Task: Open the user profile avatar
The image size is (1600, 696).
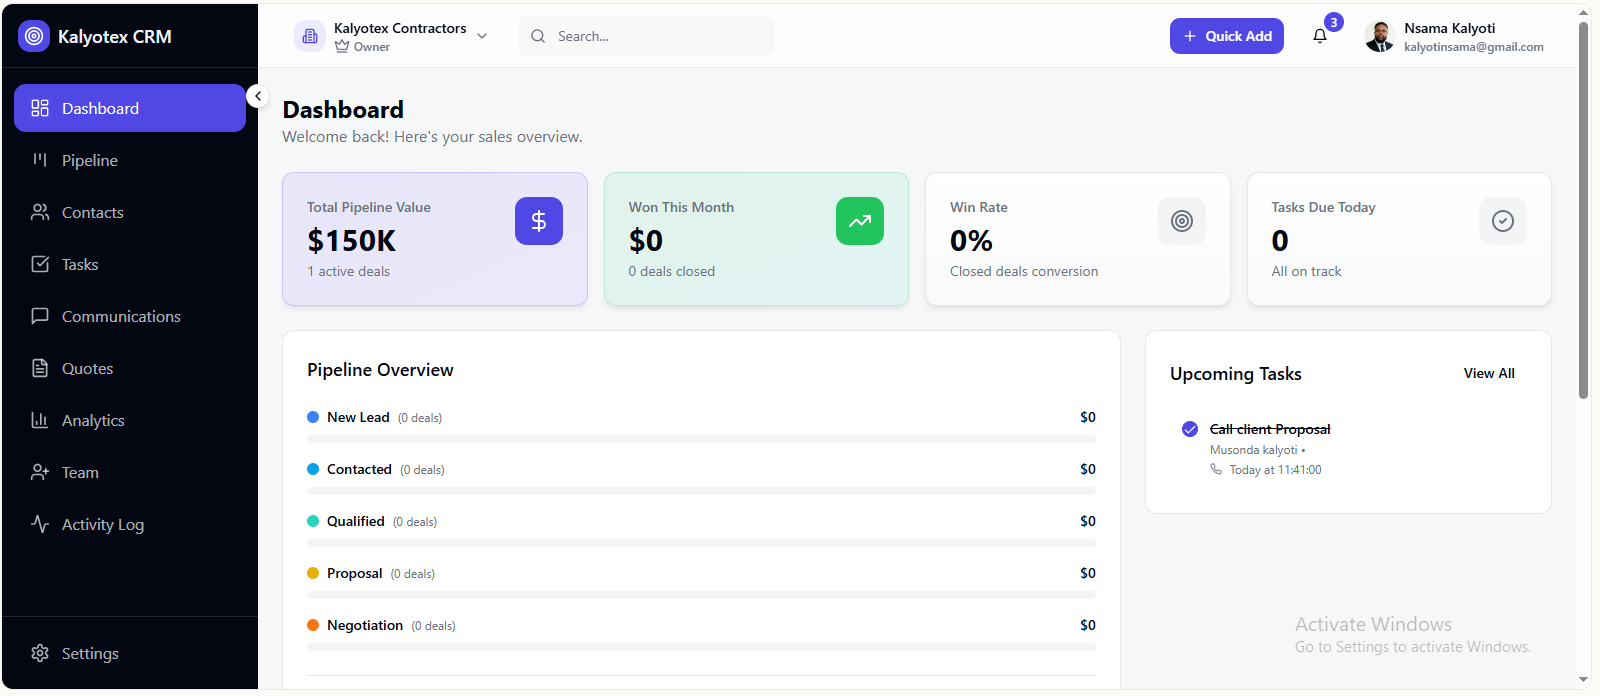Action: (1380, 36)
